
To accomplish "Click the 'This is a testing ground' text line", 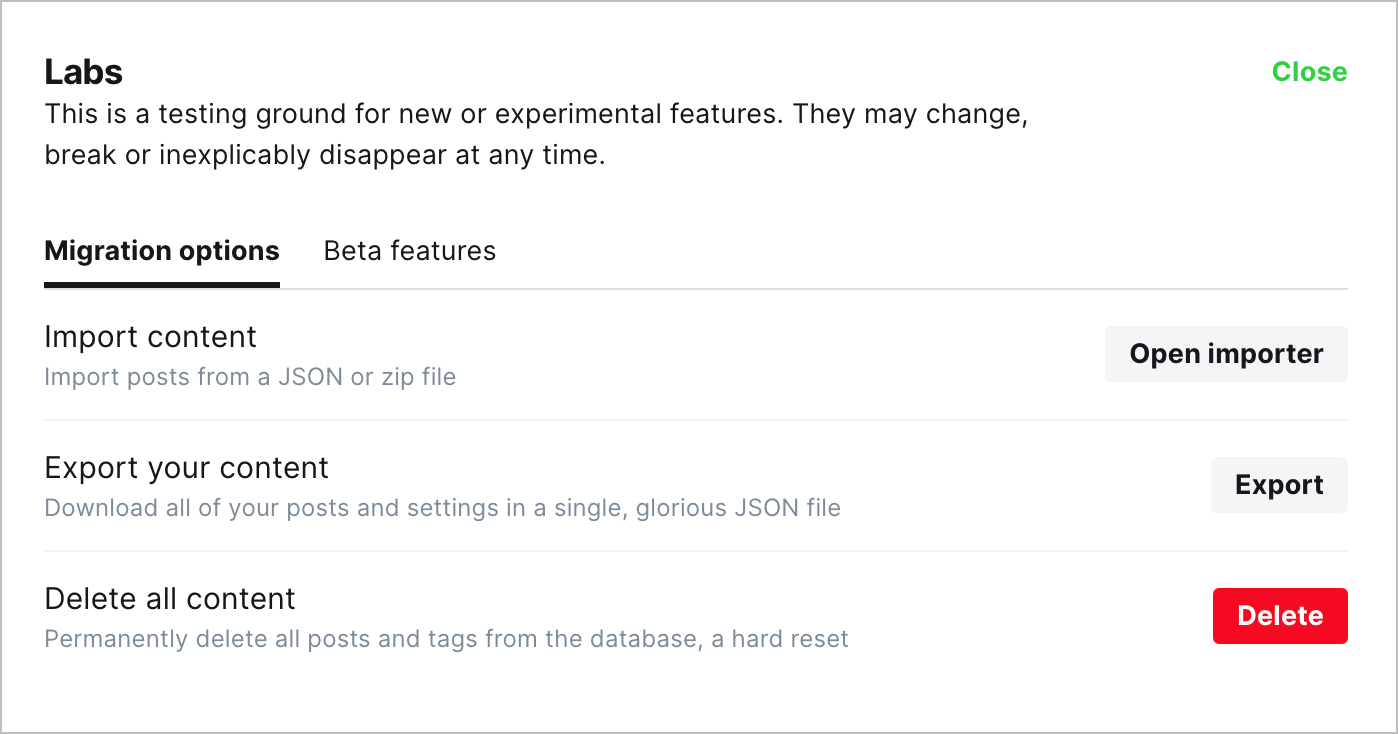I will 537,114.
